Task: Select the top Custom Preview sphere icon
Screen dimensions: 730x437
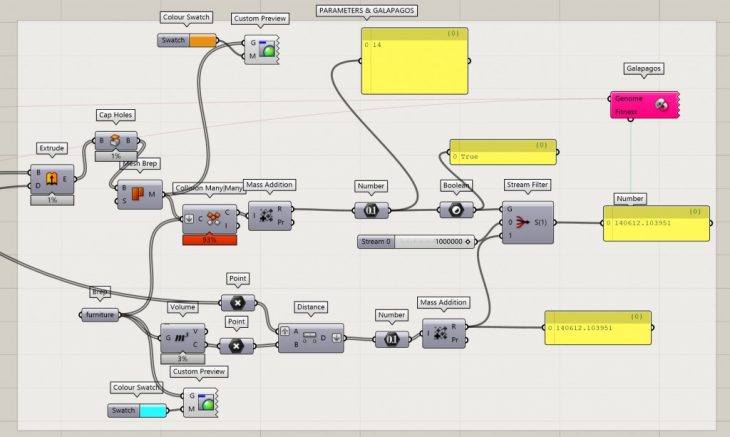Action: (264, 49)
